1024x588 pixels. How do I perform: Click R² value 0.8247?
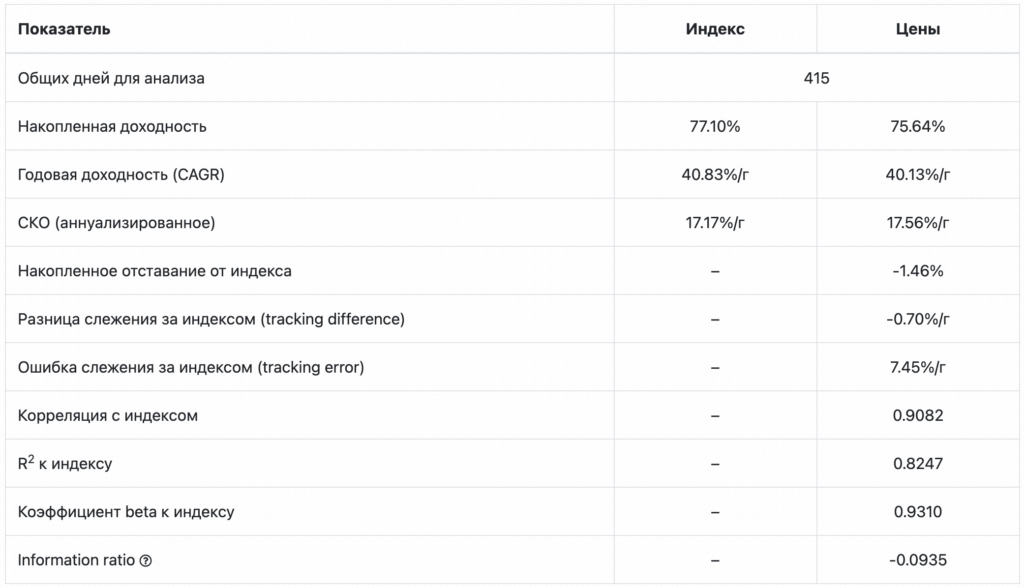[918, 464]
